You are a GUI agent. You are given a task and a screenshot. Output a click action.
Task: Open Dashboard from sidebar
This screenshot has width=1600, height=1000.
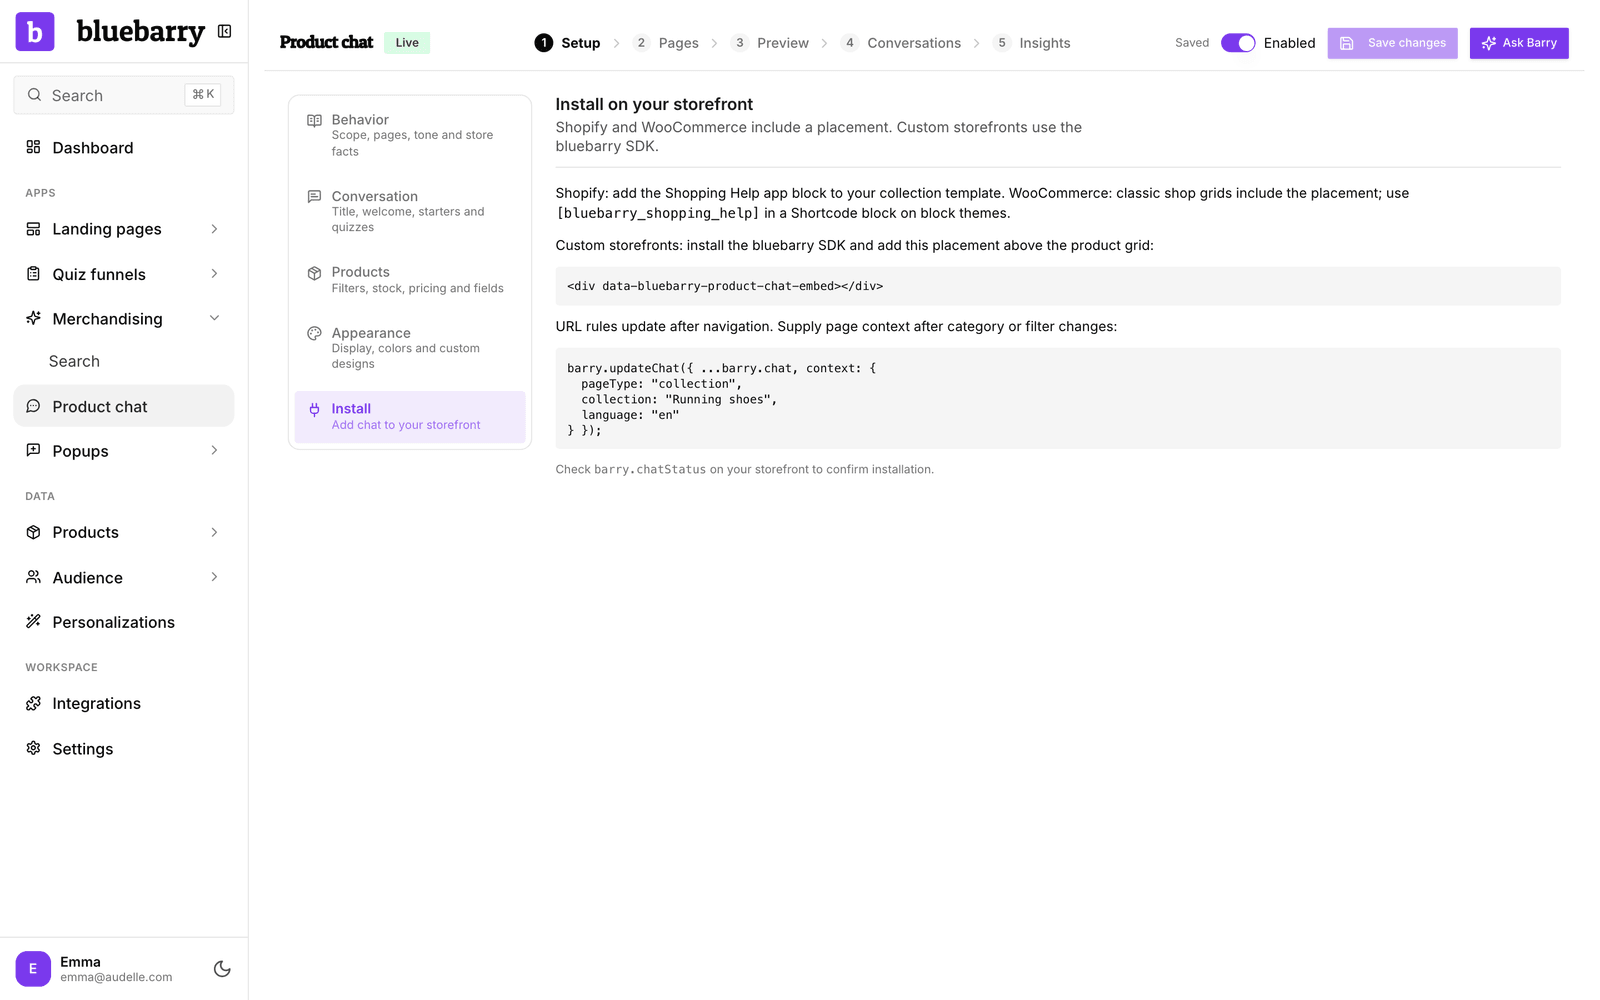point(124,147)
